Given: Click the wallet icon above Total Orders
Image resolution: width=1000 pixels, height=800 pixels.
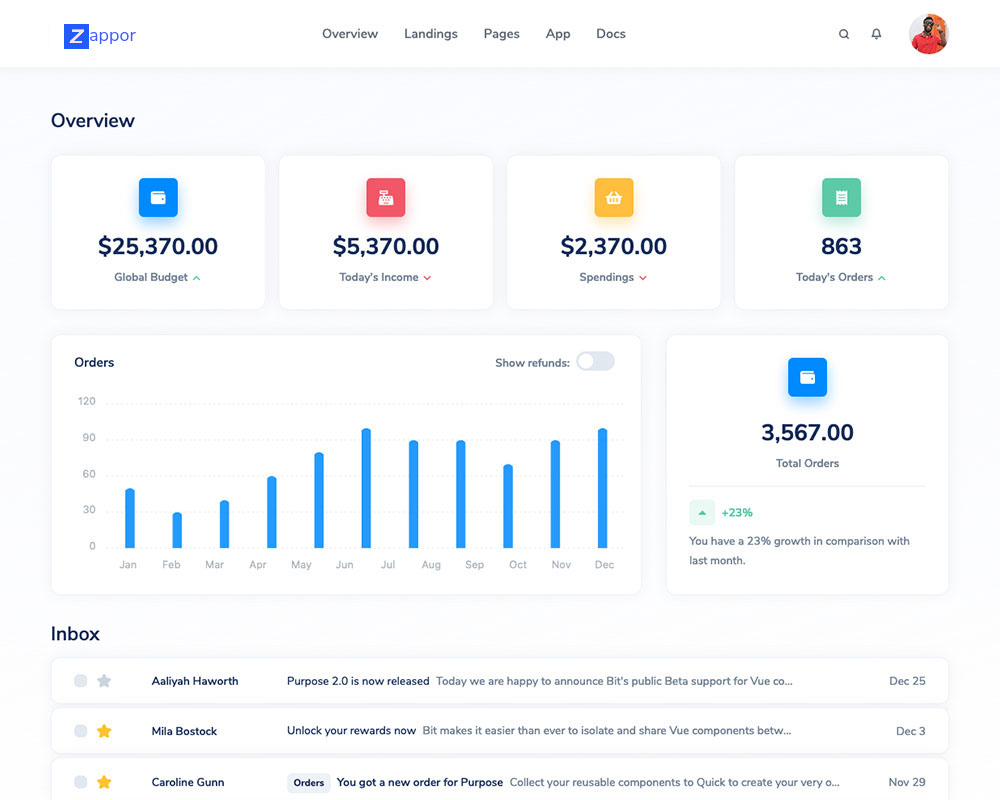Looking at the screenshot, I should click(x=807, y=377).
